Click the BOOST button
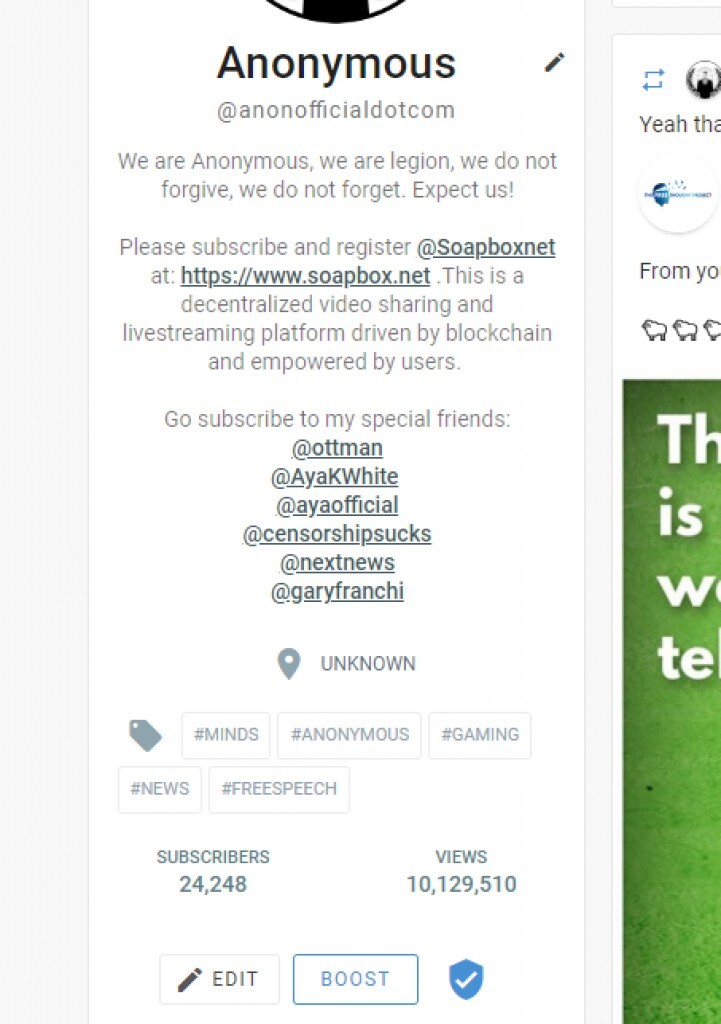The image size is (721, 1024). tap(355, 979)
